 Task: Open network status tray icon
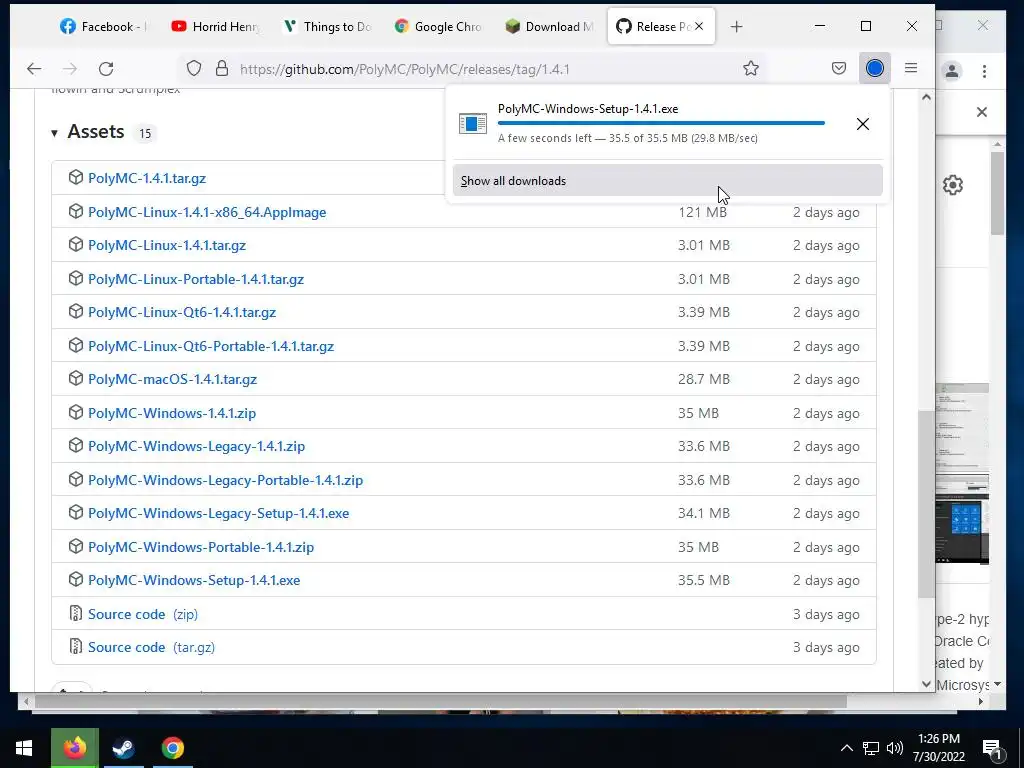[x=871, y=748]
